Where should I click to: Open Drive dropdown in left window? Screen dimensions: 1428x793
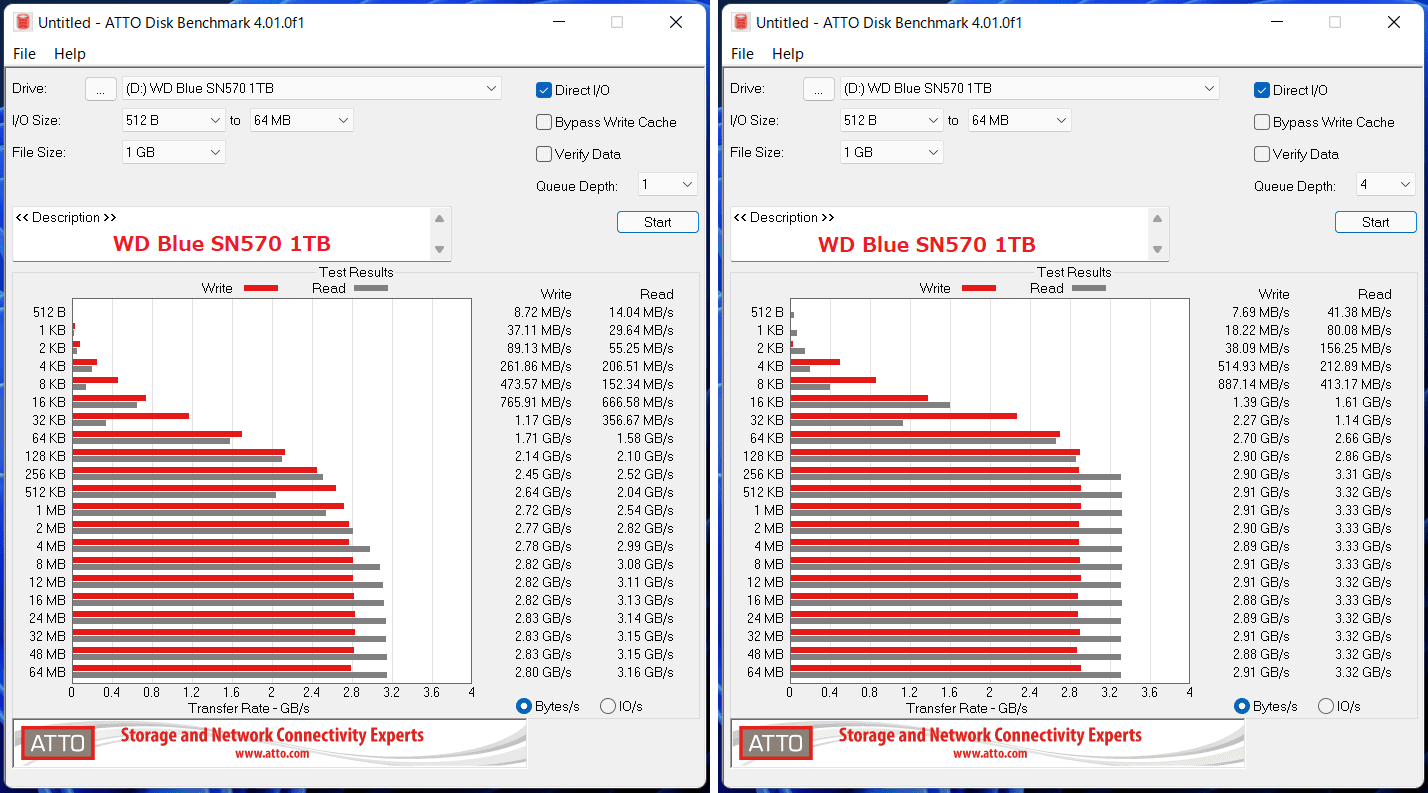coord(311,88)
